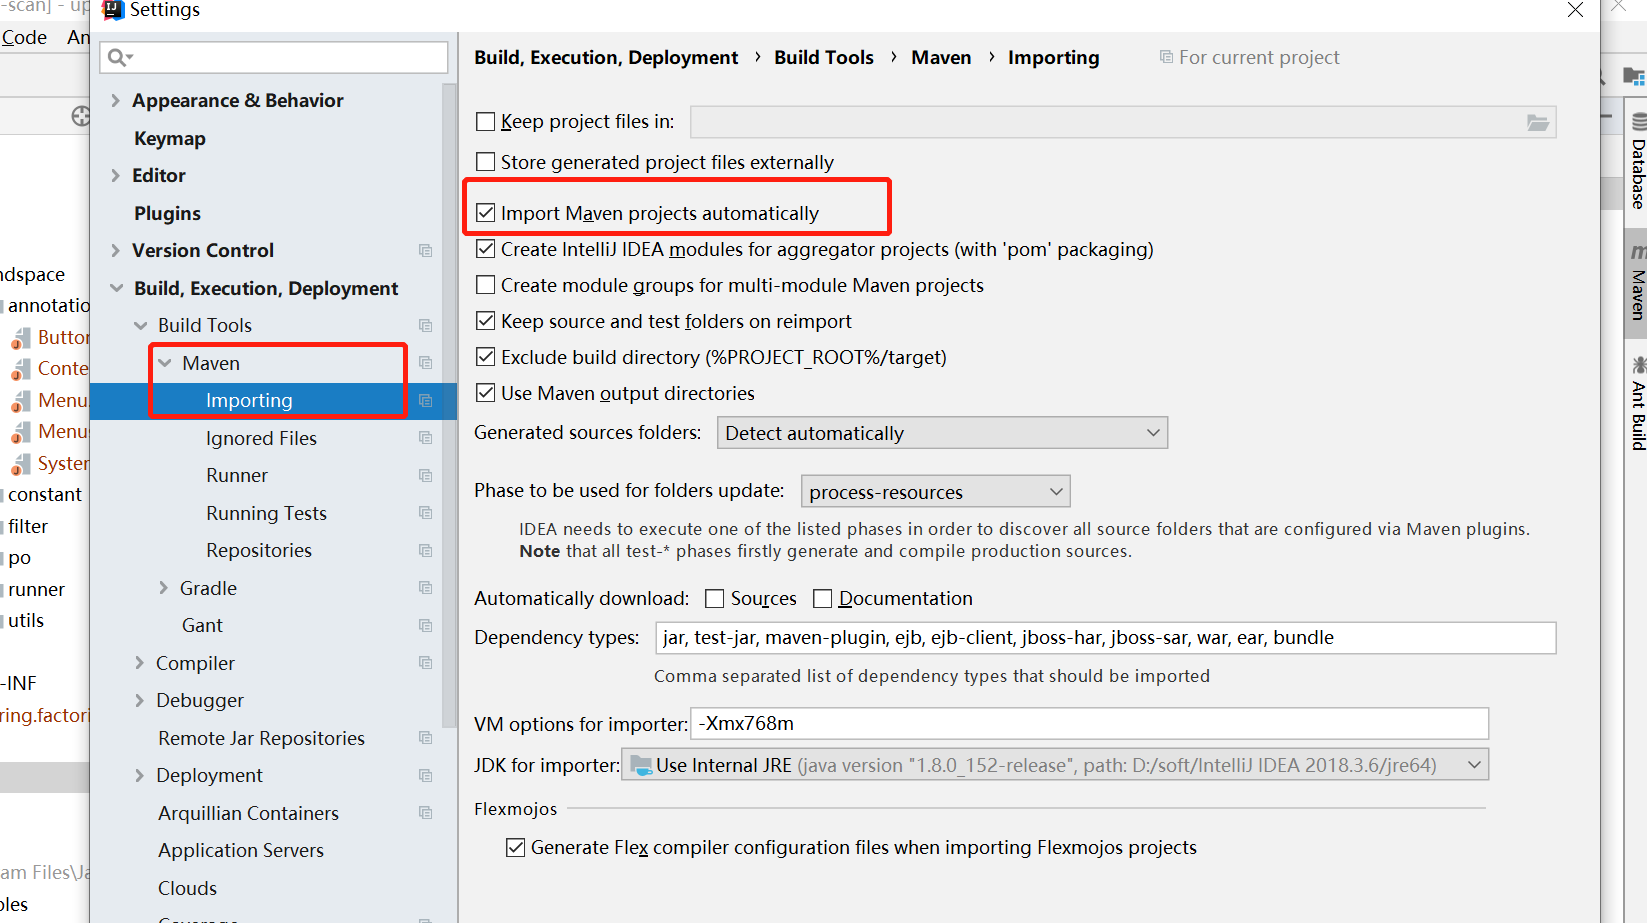Expand the "Editor" settings node

pos(115,175)
